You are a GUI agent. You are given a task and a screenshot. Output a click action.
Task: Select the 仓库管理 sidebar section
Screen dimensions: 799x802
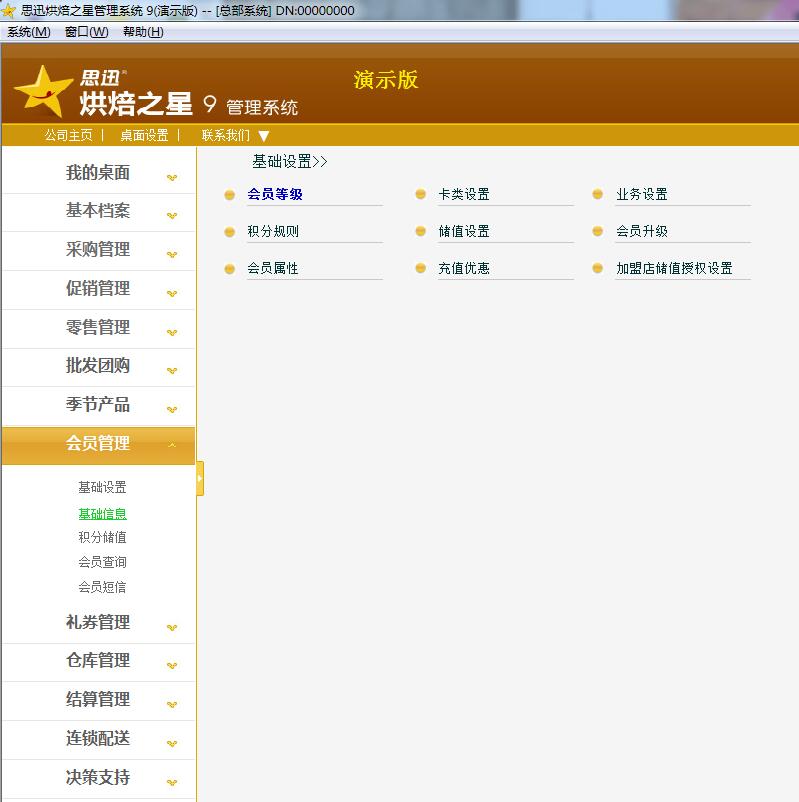pos(98,661)
